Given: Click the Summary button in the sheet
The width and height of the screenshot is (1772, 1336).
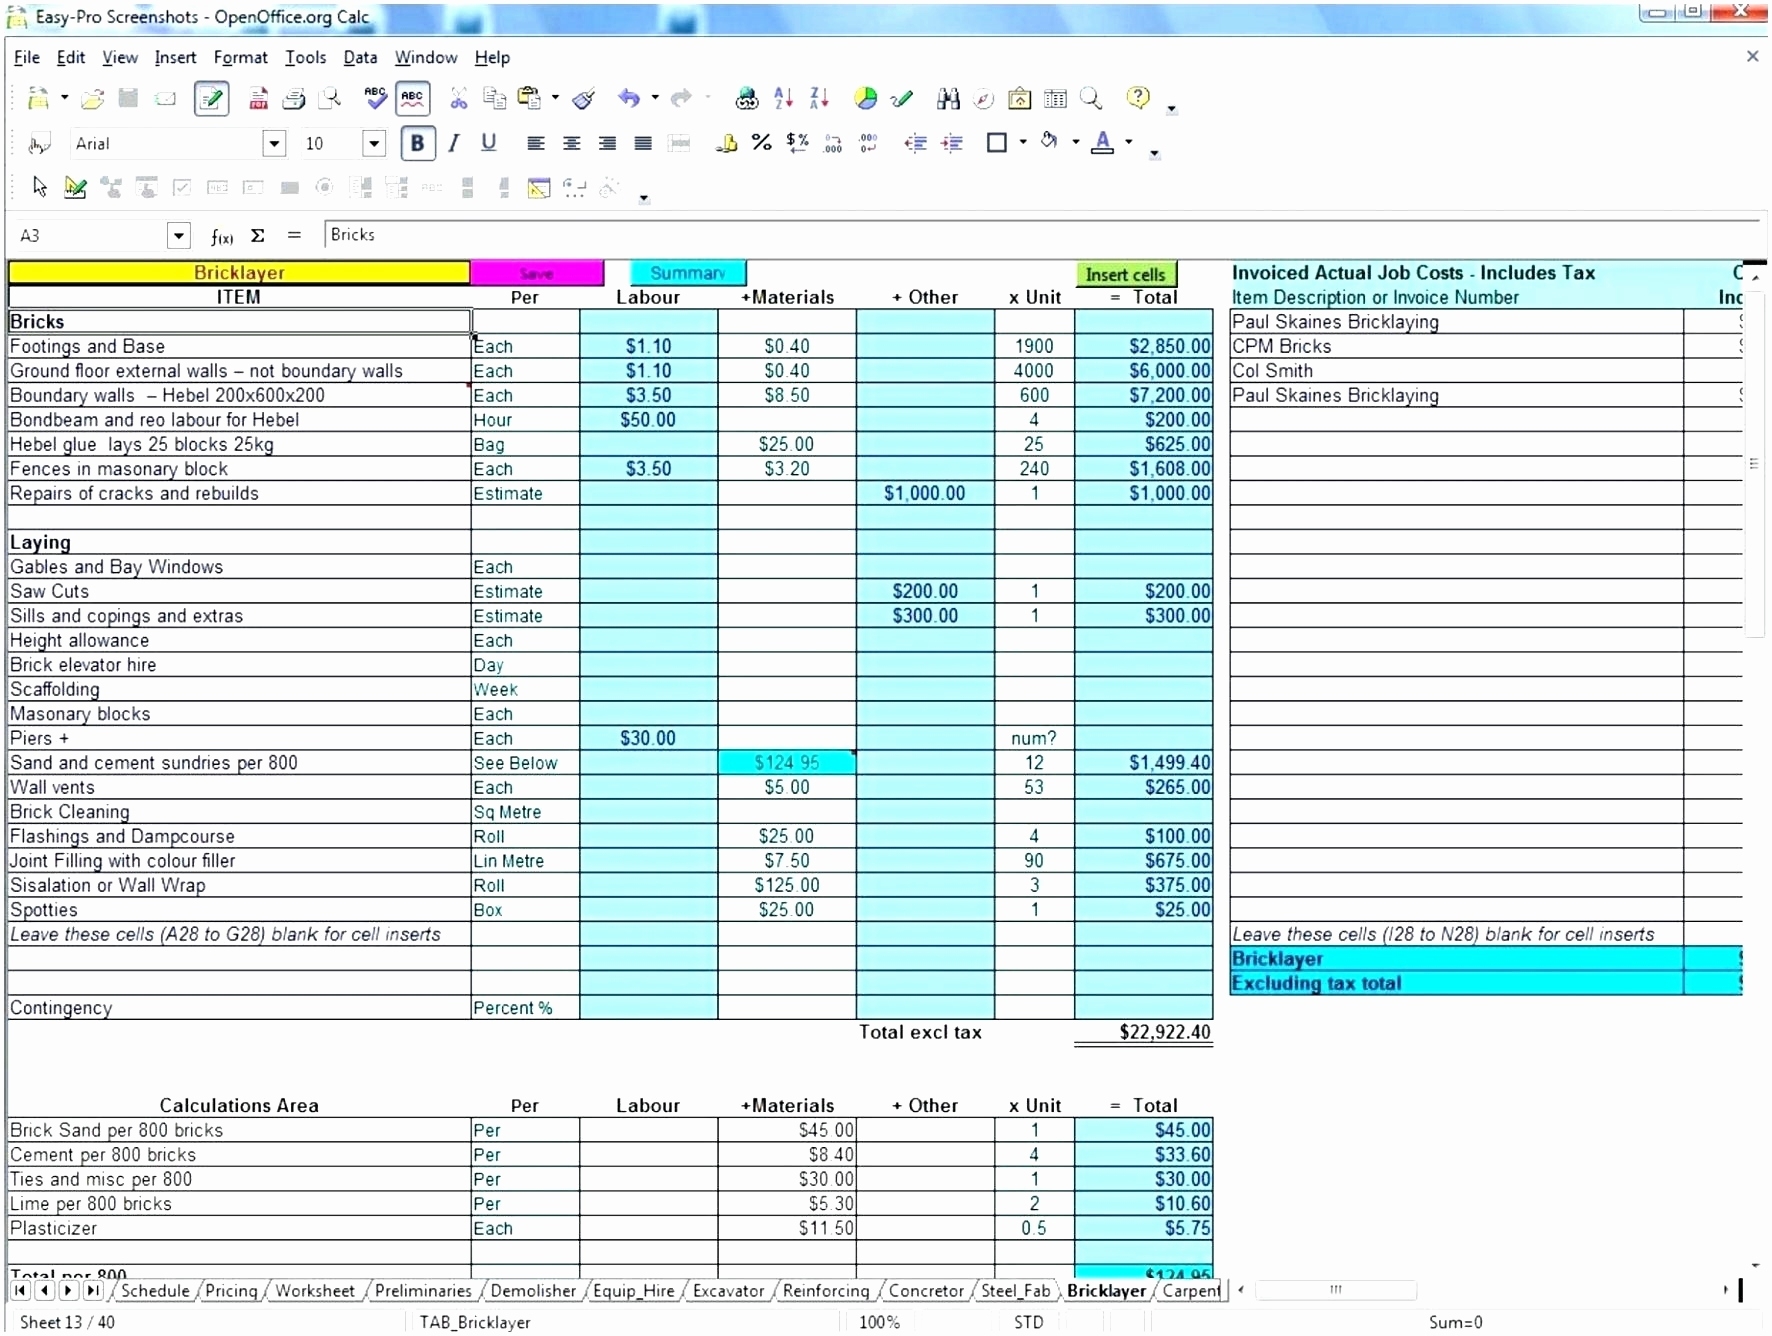Looking at the screenshot, I should click(688, 272).
